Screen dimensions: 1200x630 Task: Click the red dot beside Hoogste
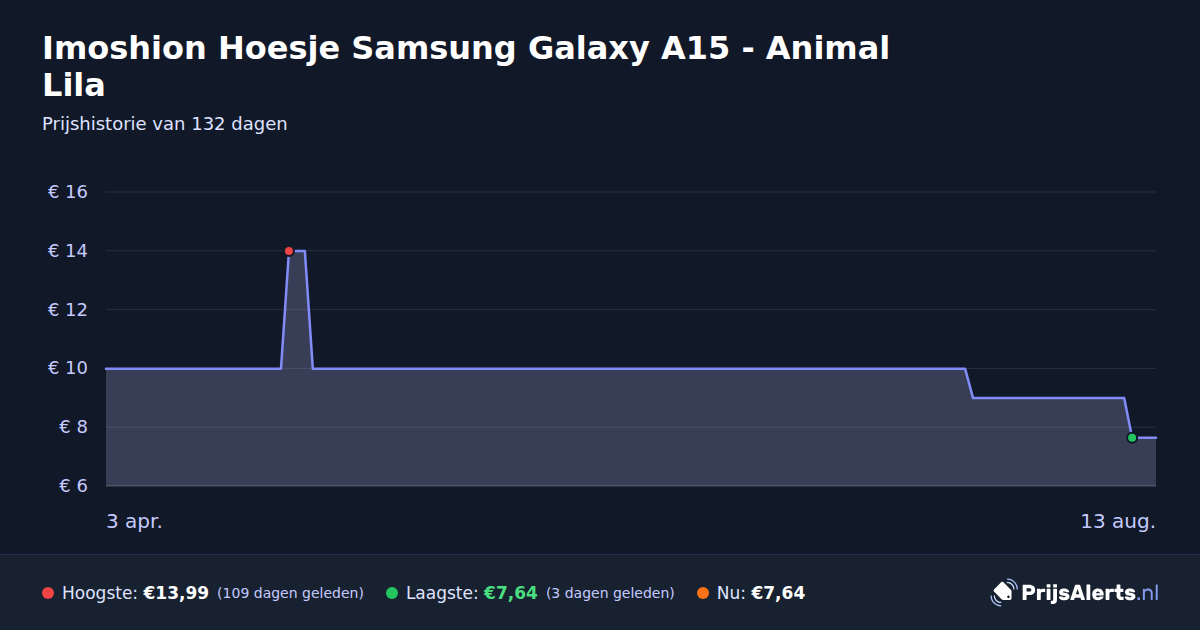[48, 593]
